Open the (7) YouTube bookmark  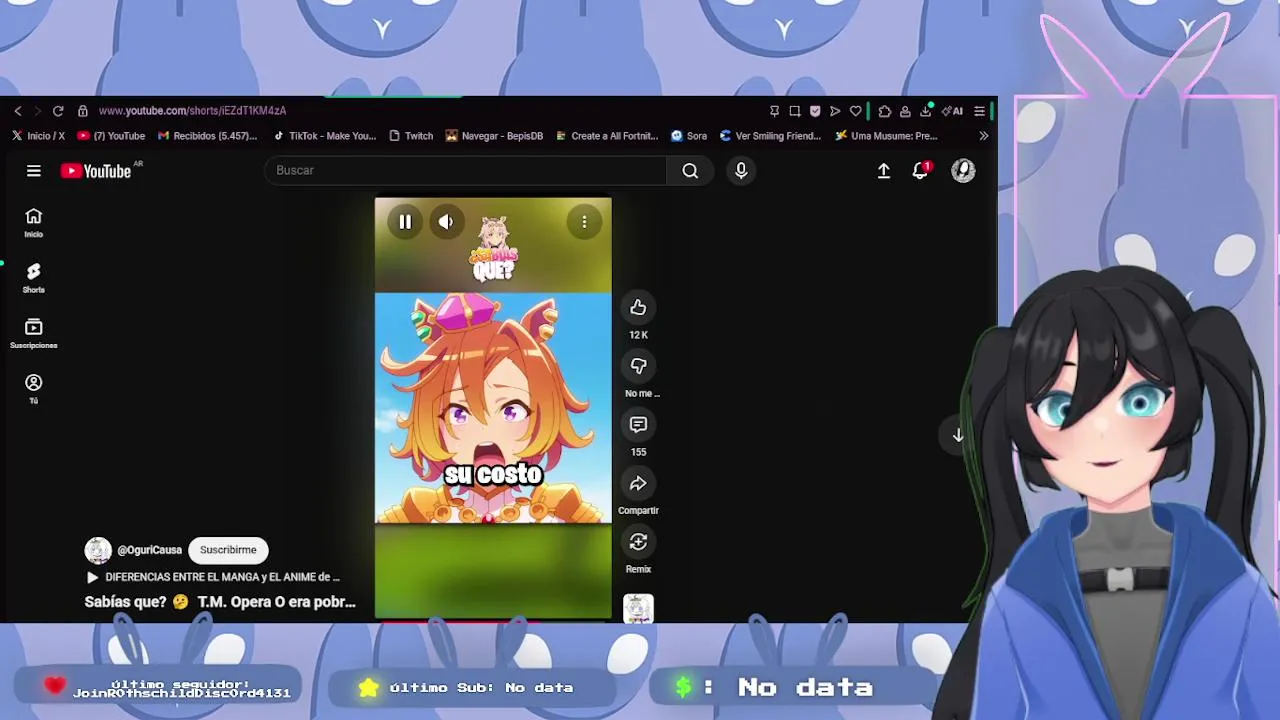pyautogui.click(x=111, y=136)
